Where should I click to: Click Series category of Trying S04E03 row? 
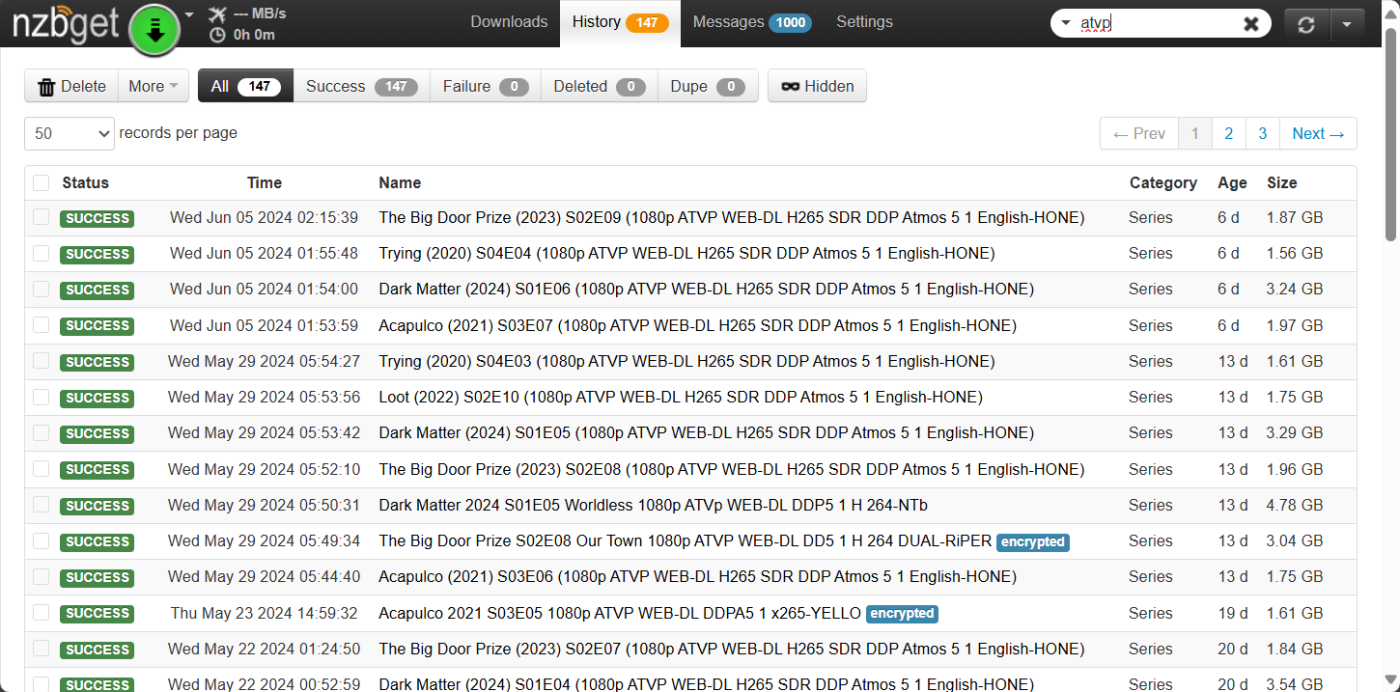[x=1150, y=361]
